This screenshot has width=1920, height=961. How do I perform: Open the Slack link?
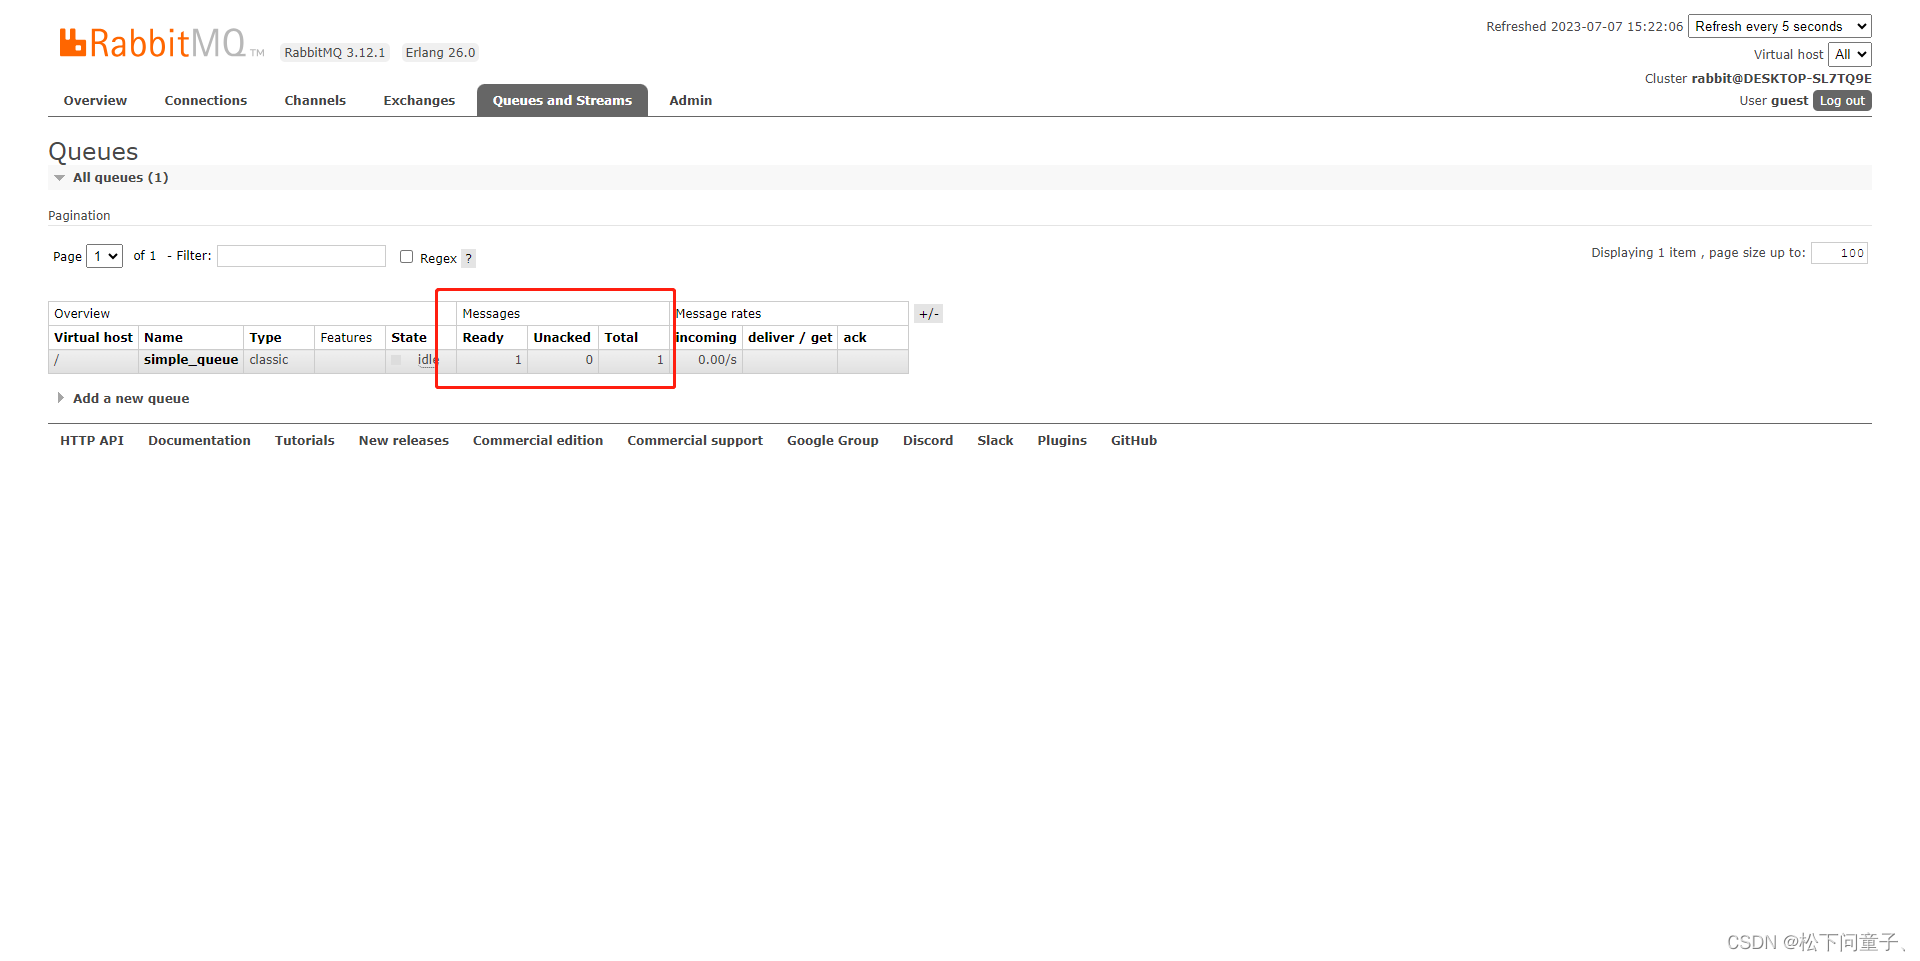tap(995, 441)
